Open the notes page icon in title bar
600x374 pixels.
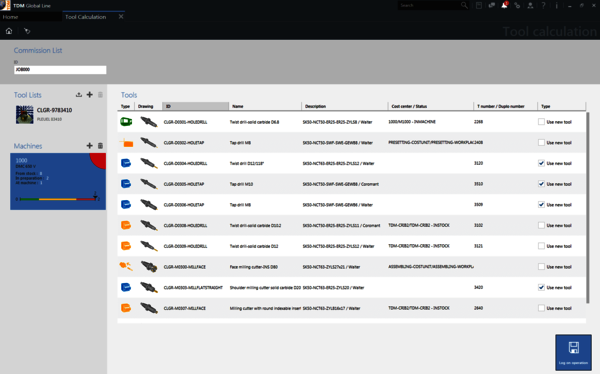pyautogui.click(x=479, y=5)
